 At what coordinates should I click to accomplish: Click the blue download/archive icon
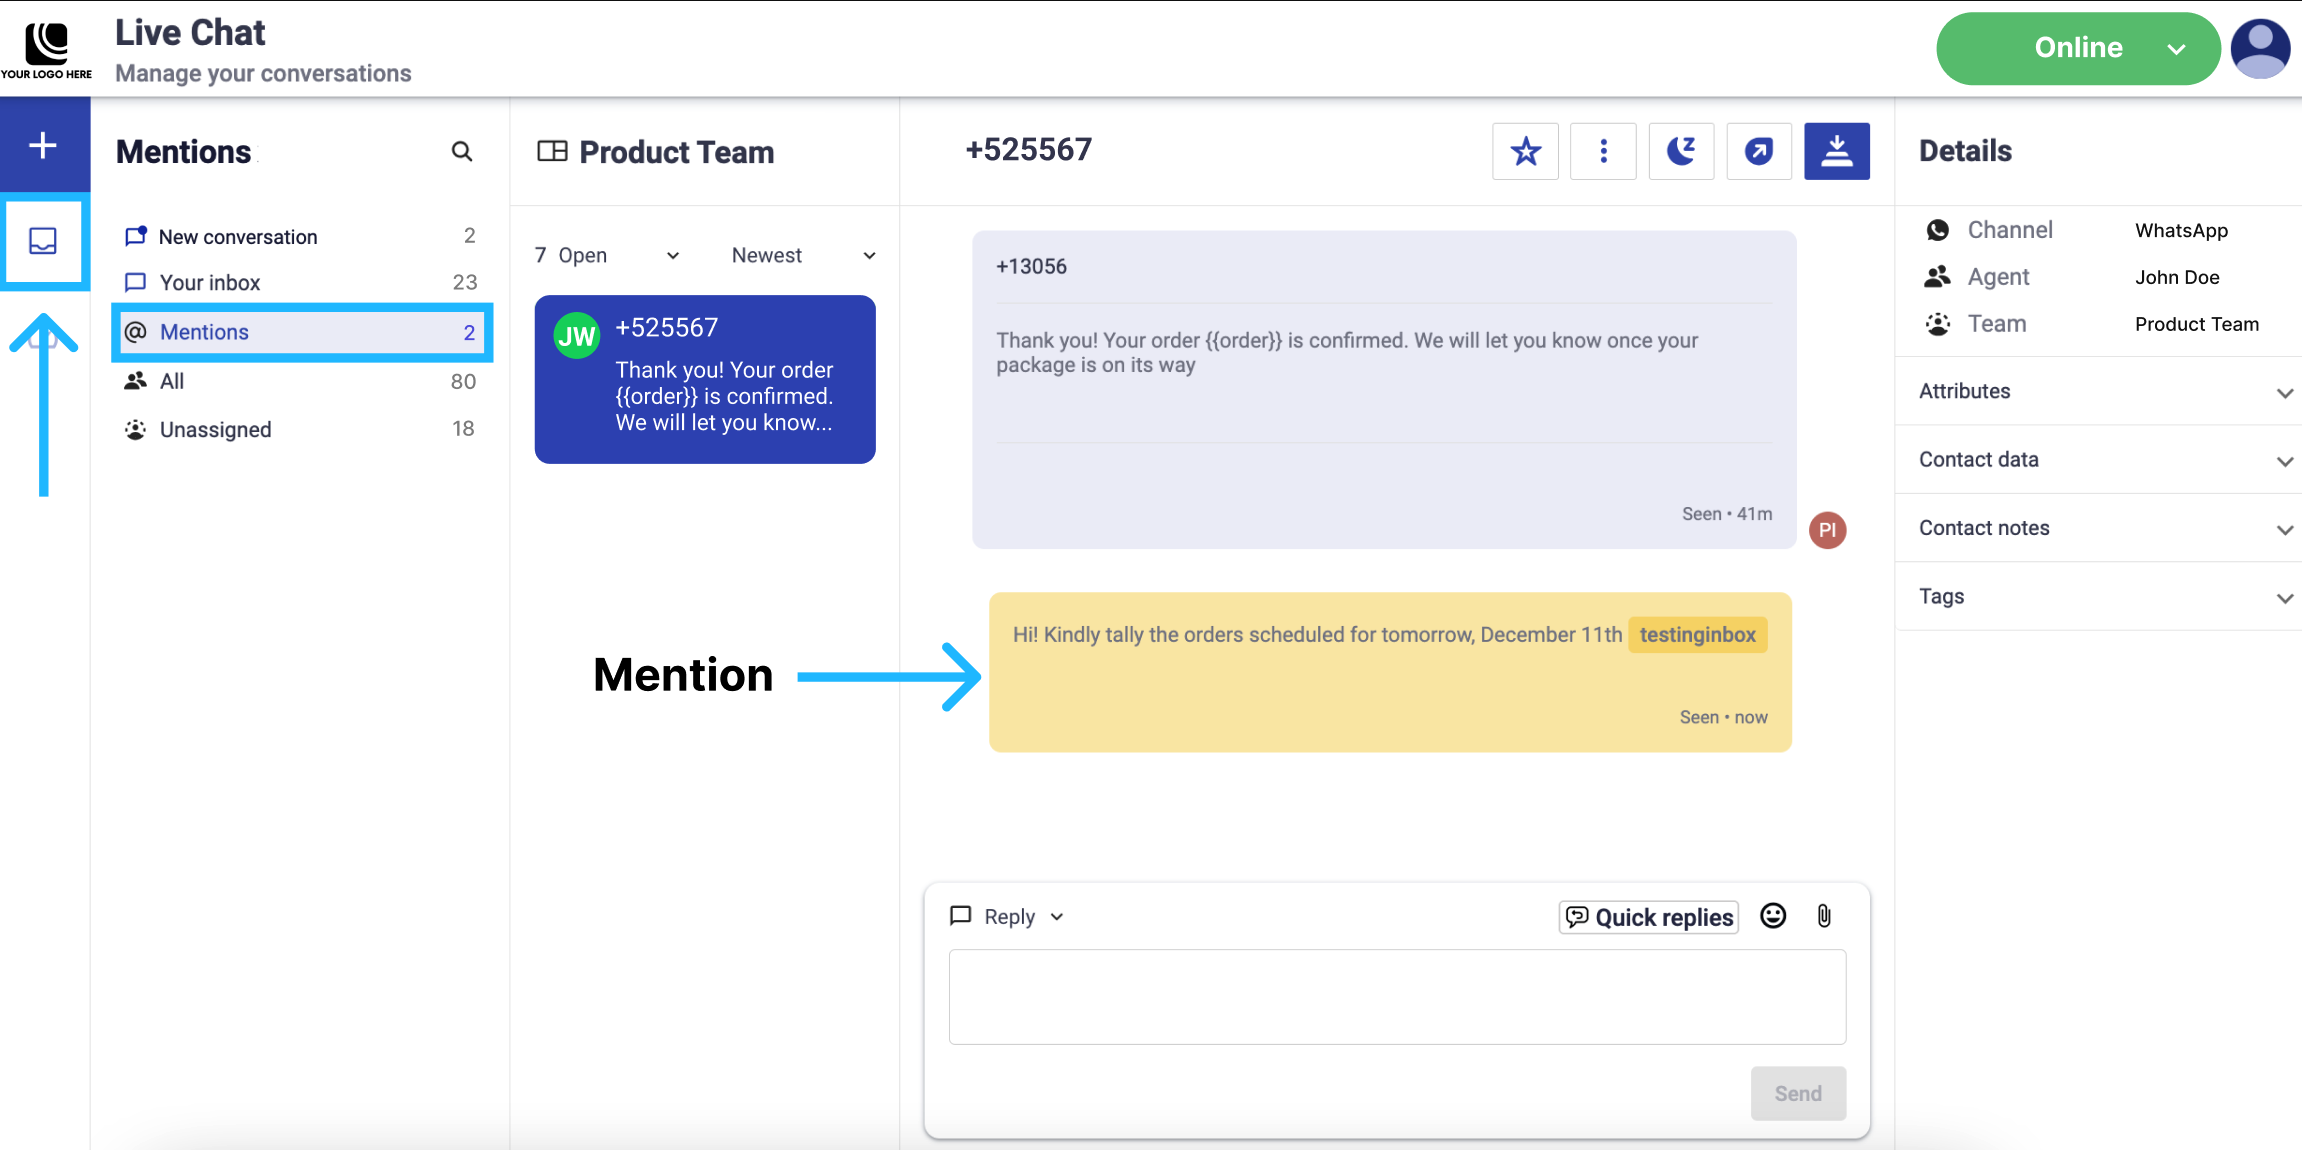pyautogui.click(x=1836, y=151)
